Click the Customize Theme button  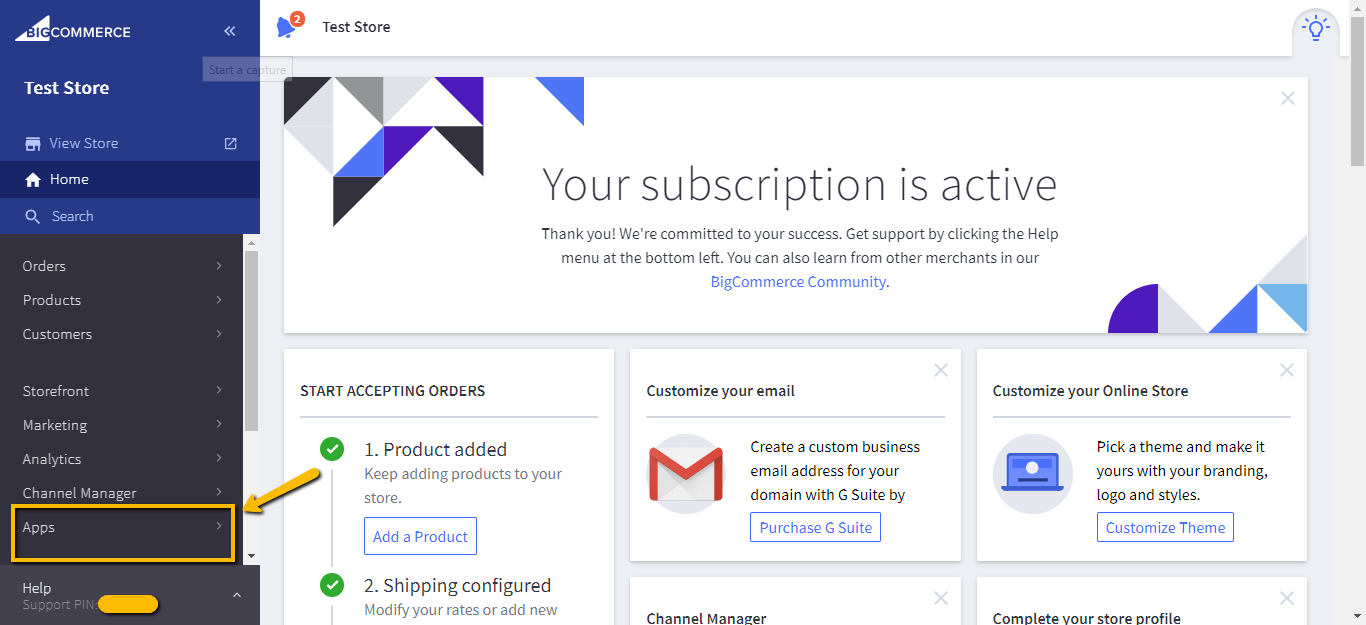pos(1165,527)
